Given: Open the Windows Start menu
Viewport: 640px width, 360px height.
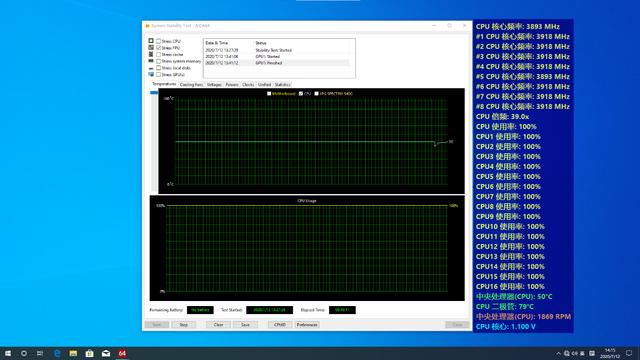Looking at the screenshot, I should [x=8, y=353].
